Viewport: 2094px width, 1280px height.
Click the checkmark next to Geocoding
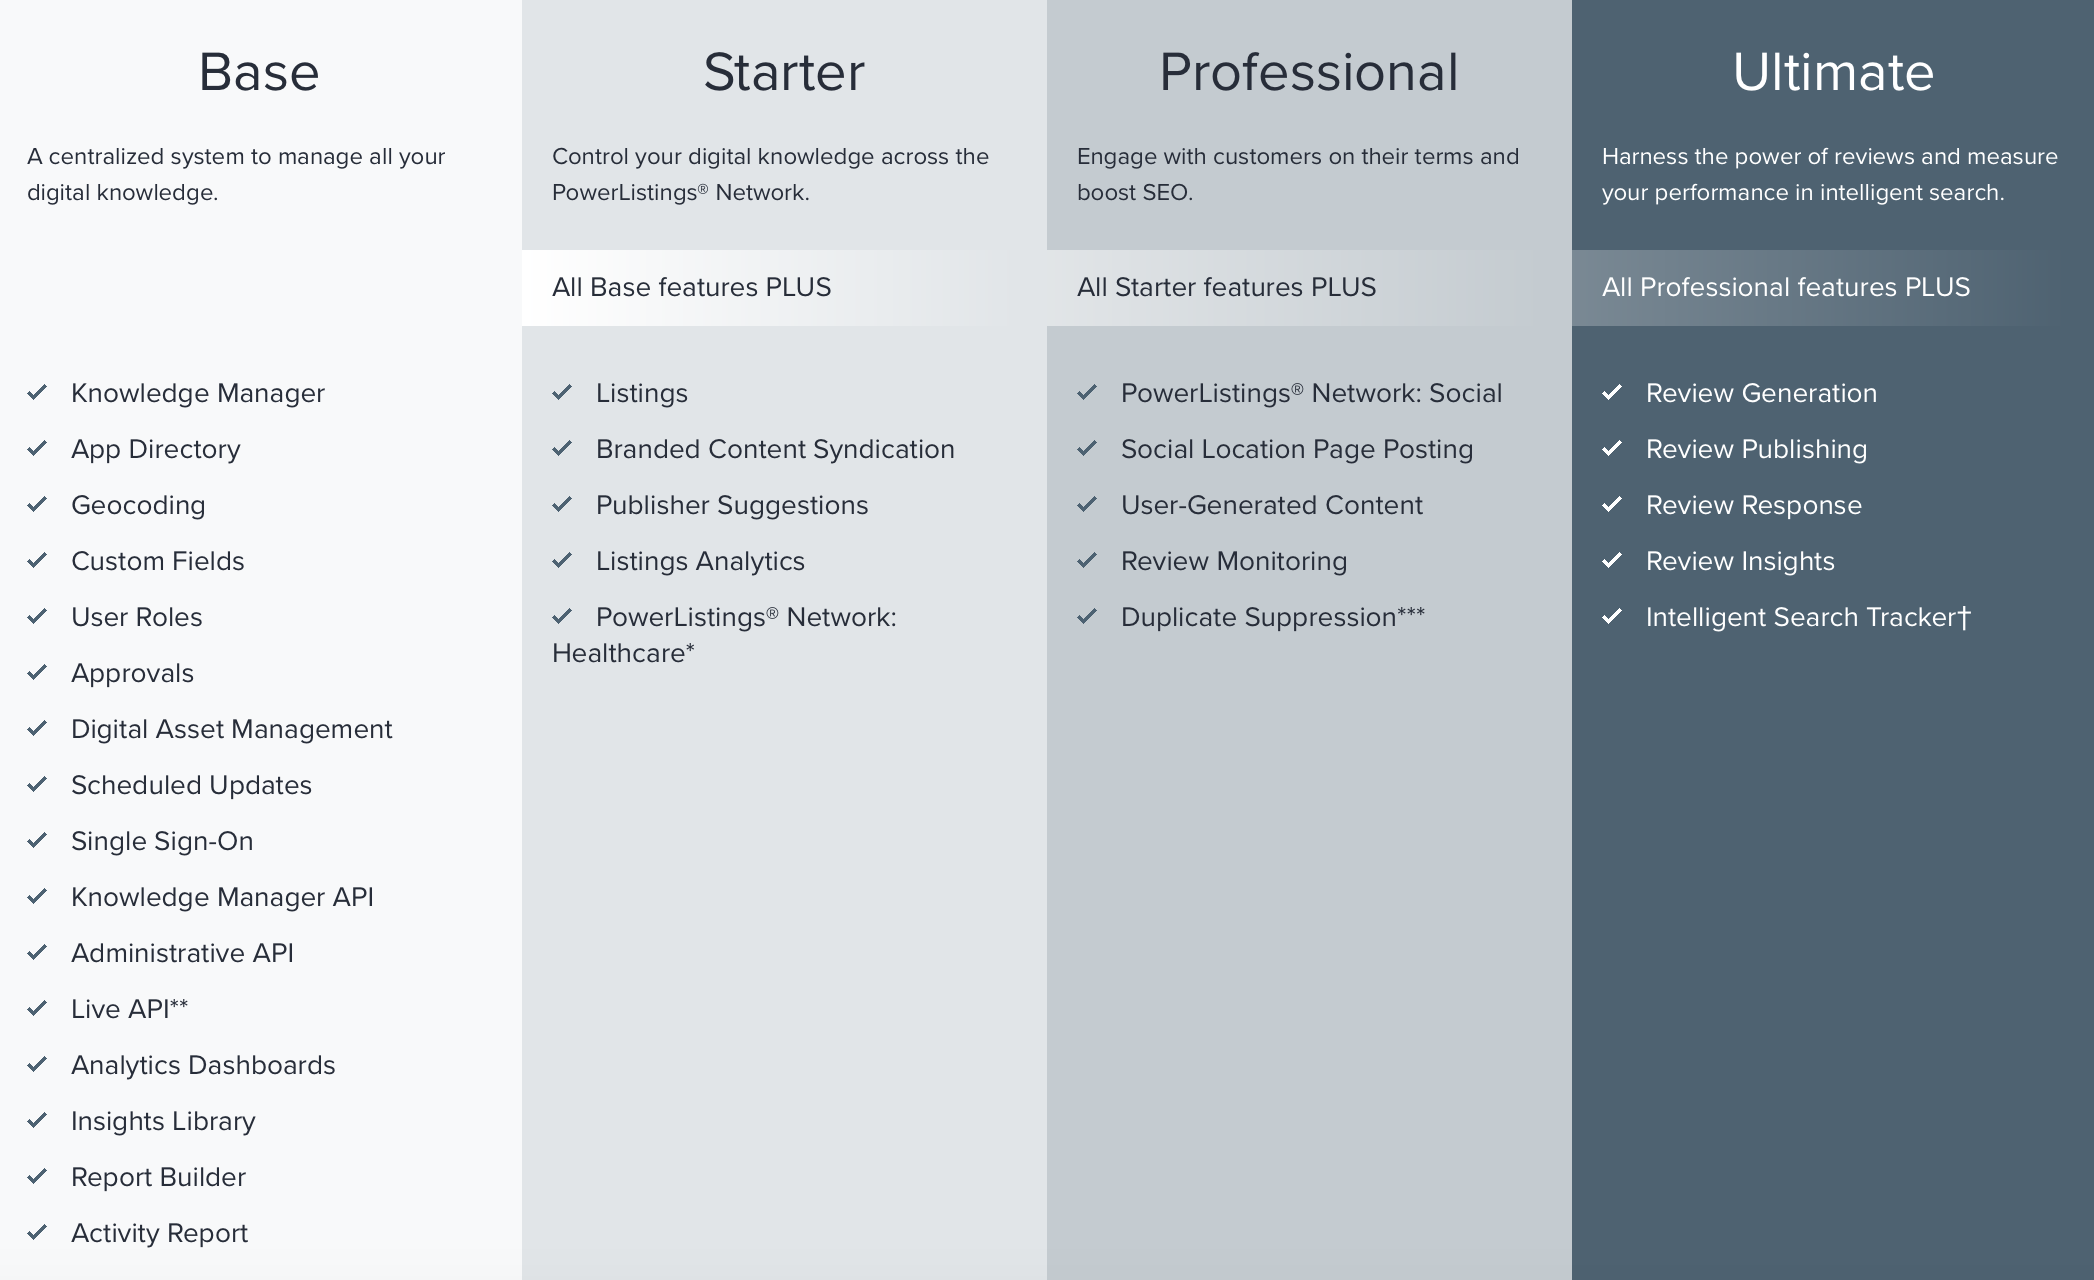pos(37,504)
